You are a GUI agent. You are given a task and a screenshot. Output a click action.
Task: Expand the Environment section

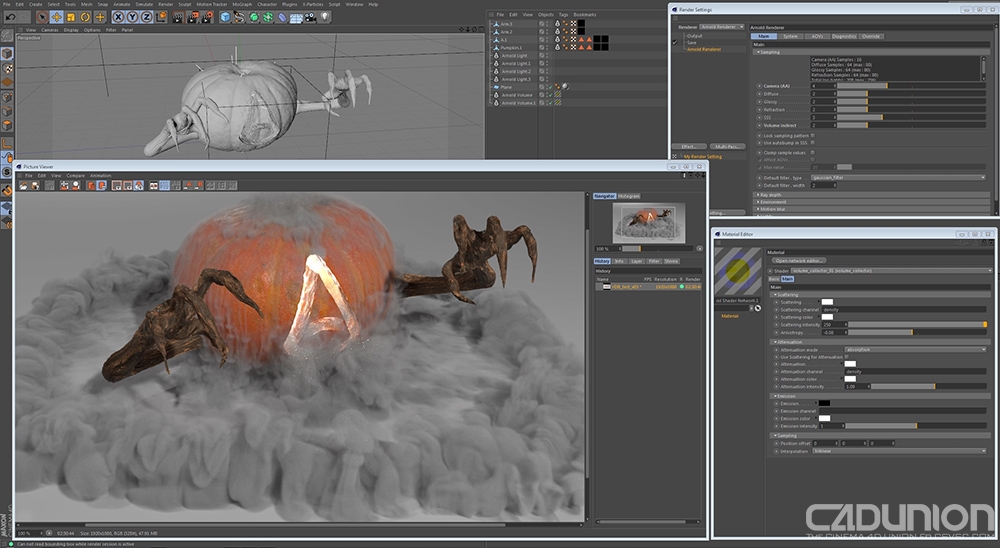click(772, 202)
